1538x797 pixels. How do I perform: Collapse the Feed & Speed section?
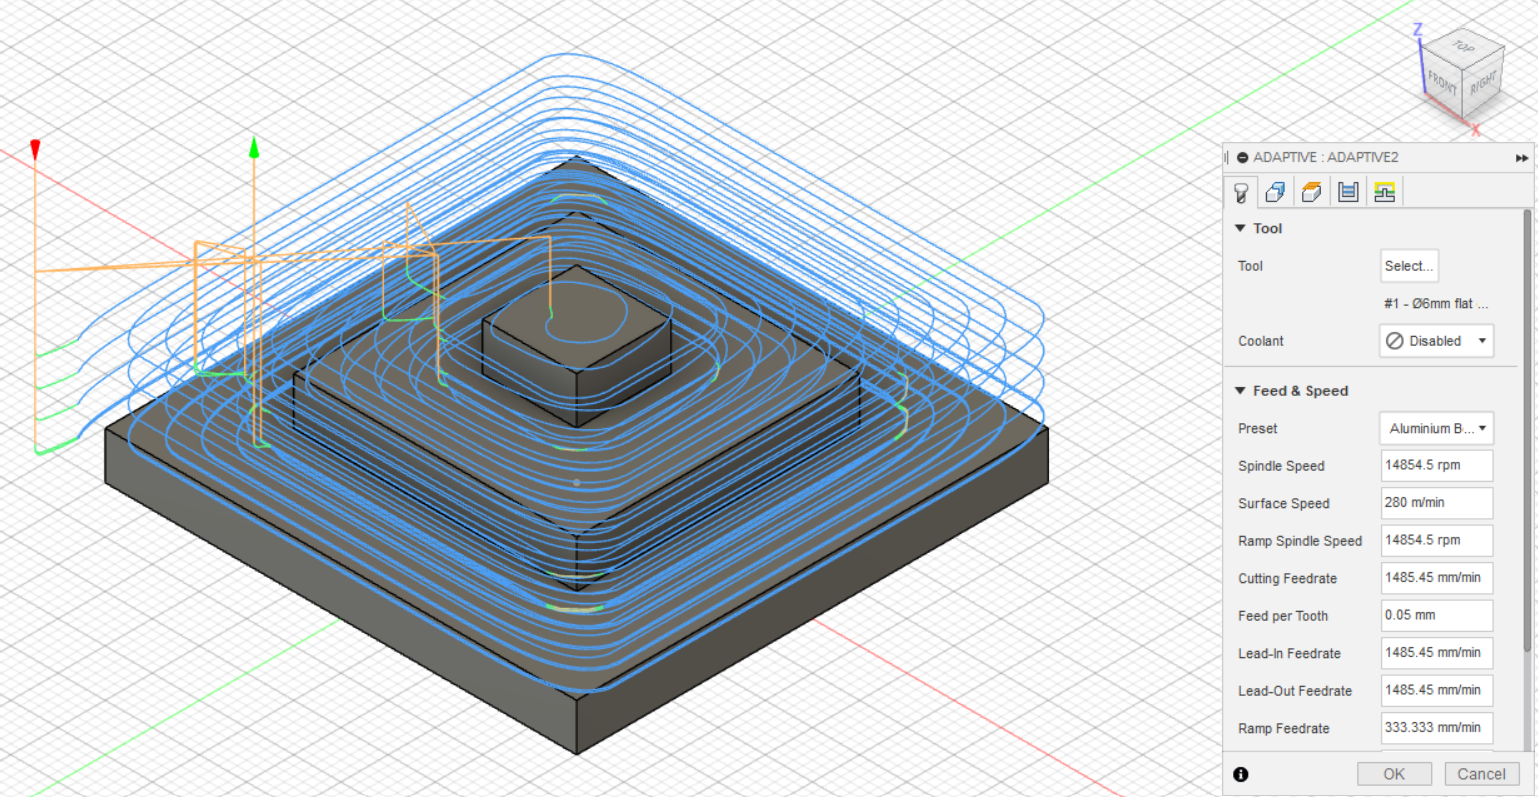tap(1240, 391)
